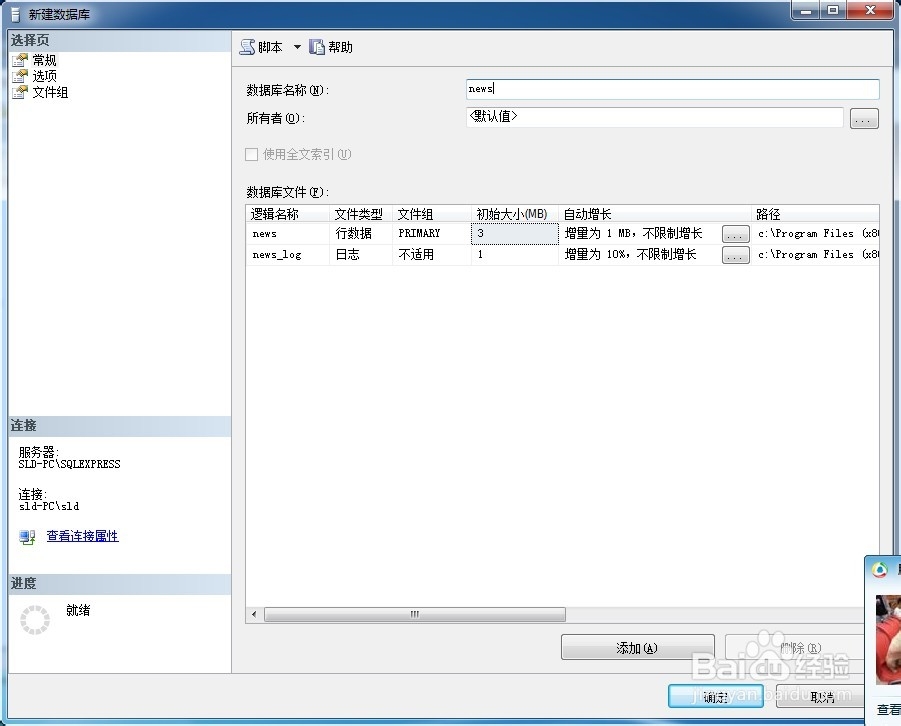Click the 文件组 page icon
Image resolution: width=901 pixels, height=726 pixels.
pyautogui.click(x=19, y=92)
